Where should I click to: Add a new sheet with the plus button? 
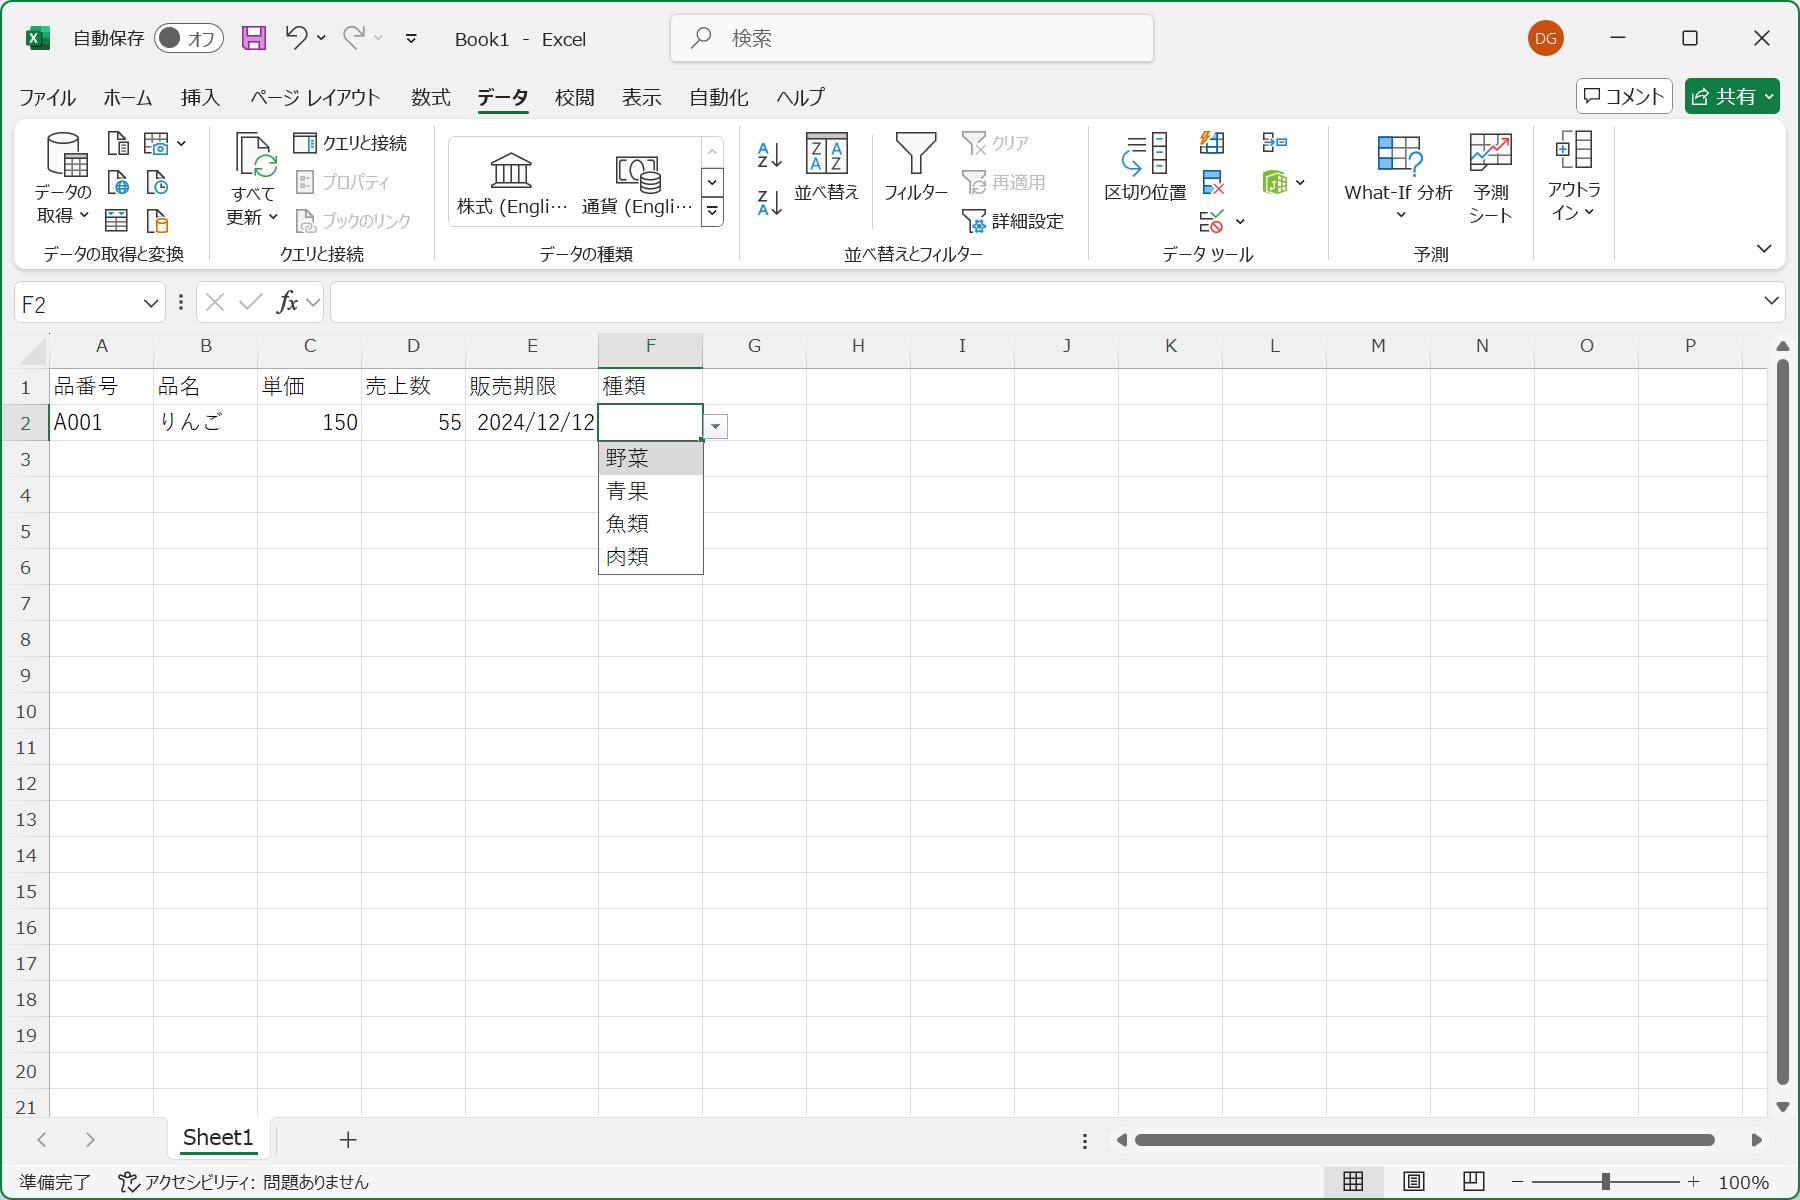coord(348,1139)
